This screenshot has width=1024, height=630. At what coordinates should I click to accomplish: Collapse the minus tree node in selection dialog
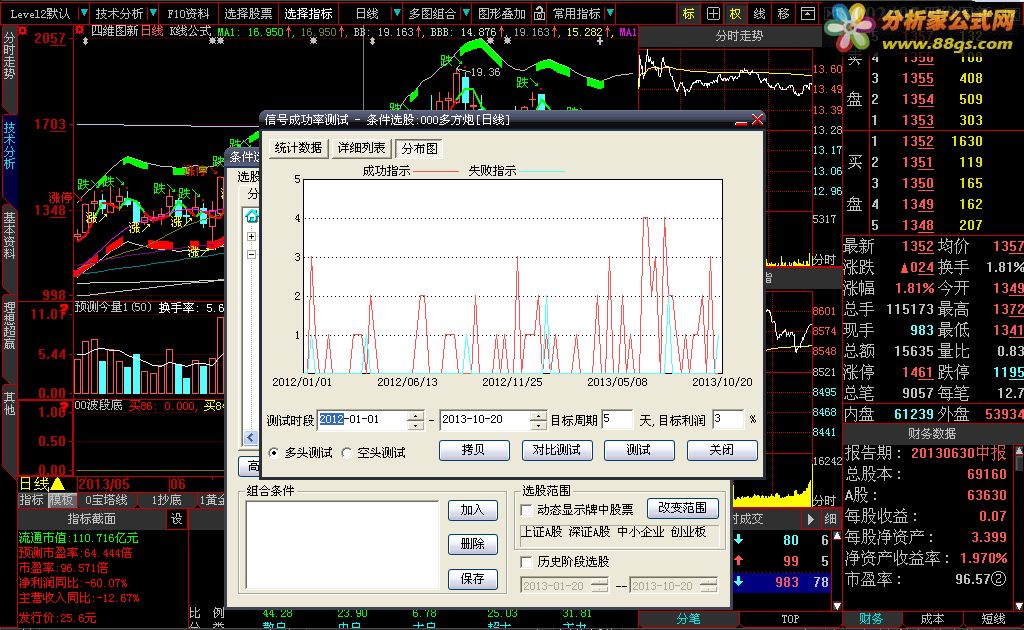click(x=251, y=255)
